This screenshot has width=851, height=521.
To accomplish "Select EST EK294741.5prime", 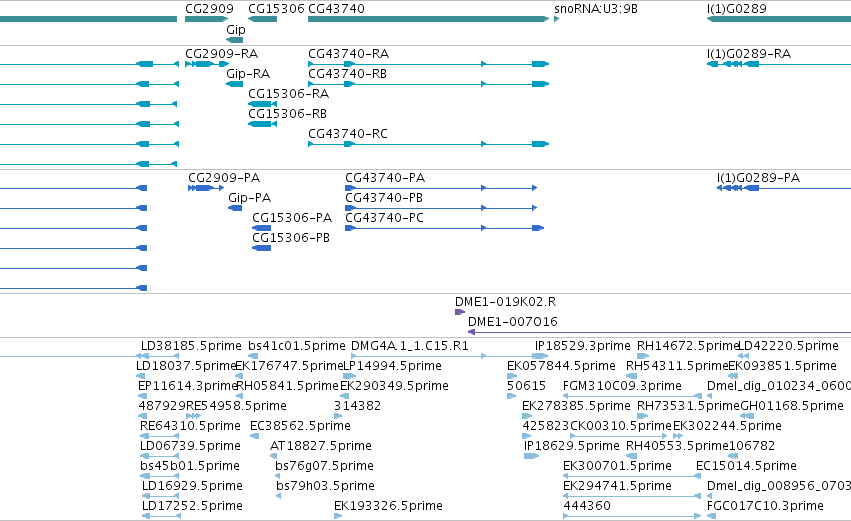I will tap(617, 486).
